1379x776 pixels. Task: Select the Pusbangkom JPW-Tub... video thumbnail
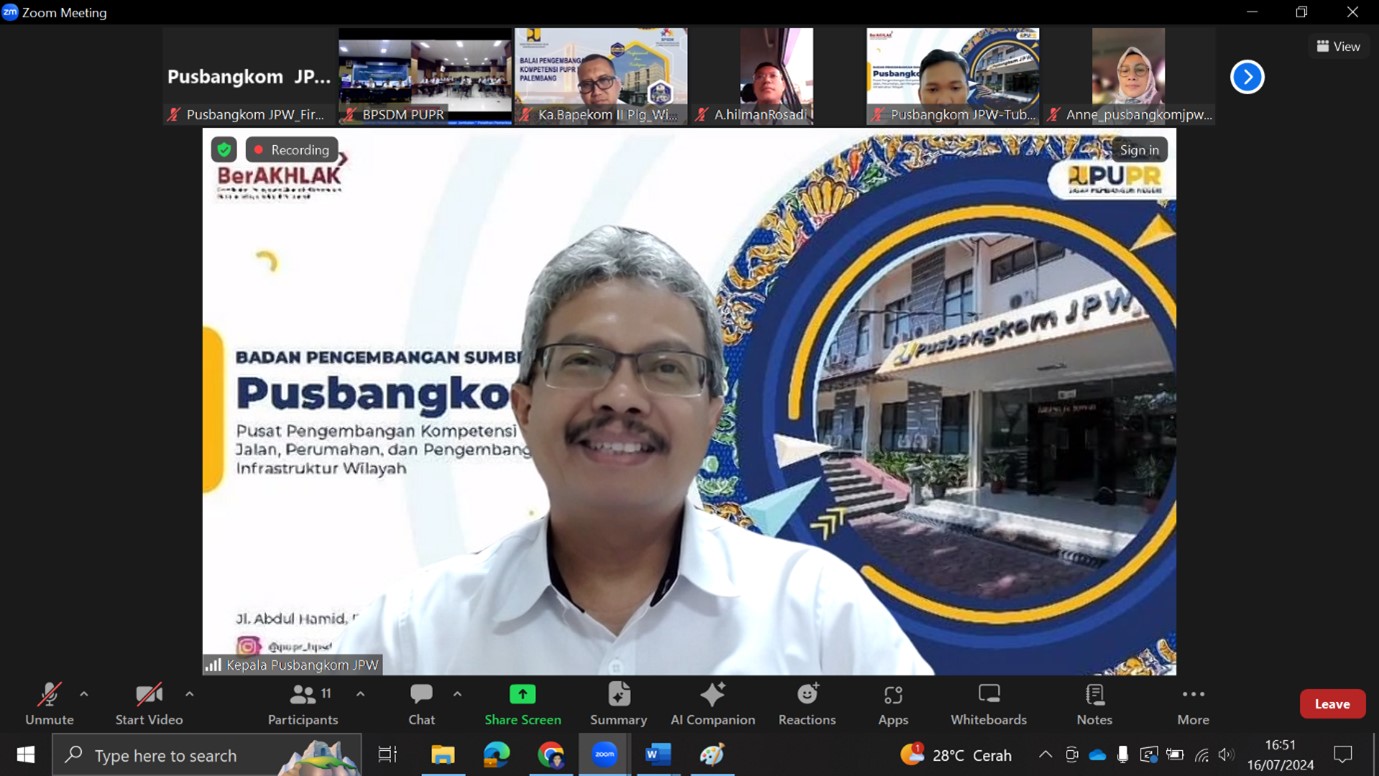[953, 76]
